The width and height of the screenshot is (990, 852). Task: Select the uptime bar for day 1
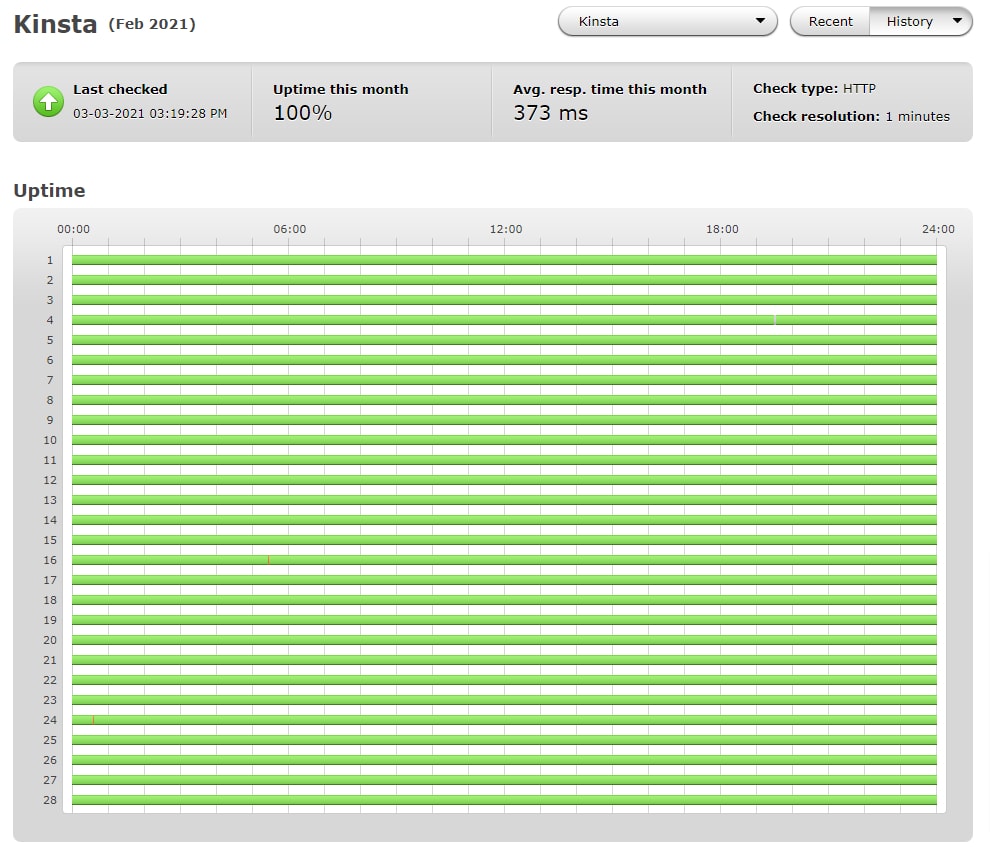click(504, 260)
